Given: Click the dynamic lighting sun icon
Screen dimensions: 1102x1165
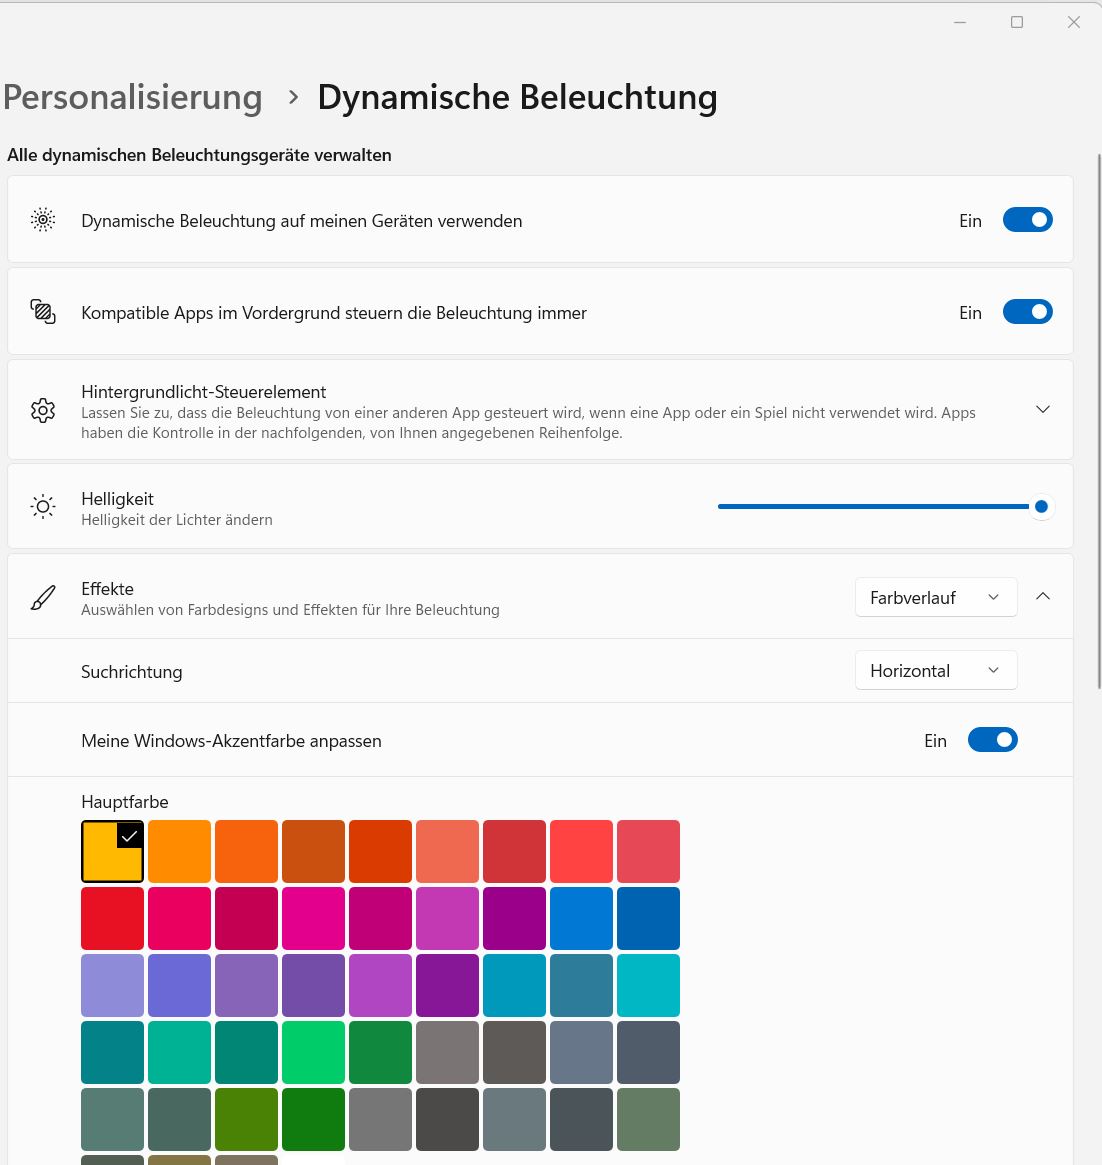Looking at the screenshot, I should [43, 220].
